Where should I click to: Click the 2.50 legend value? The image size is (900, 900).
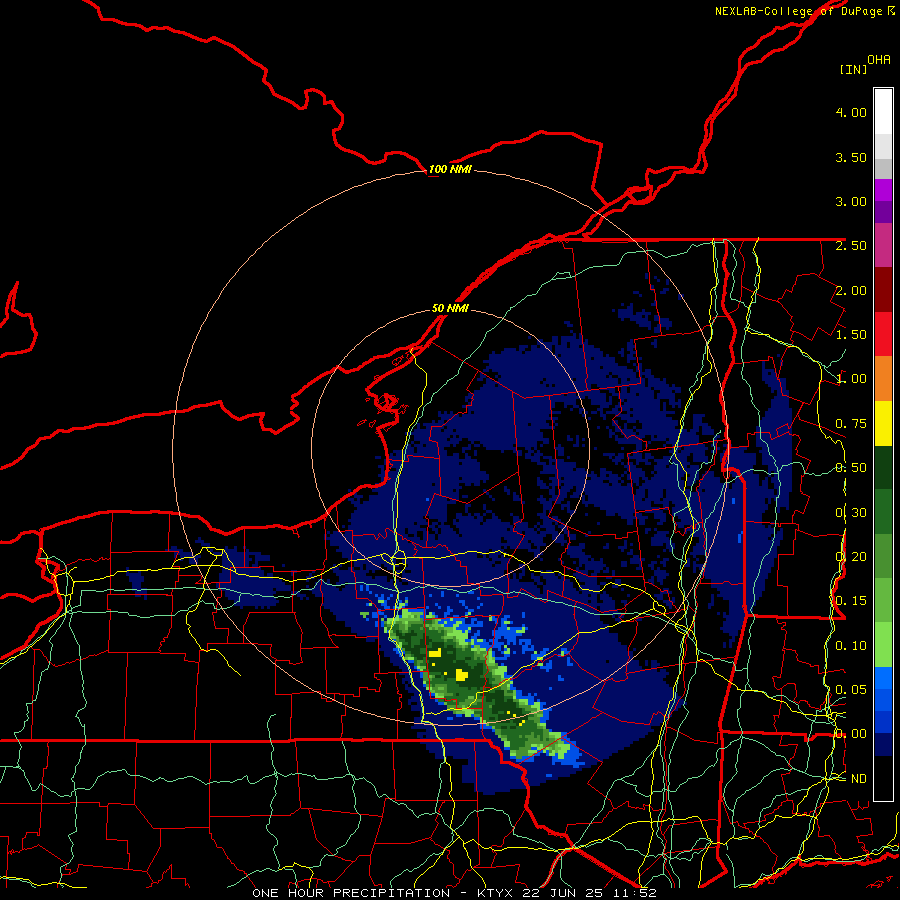point(851,246)
